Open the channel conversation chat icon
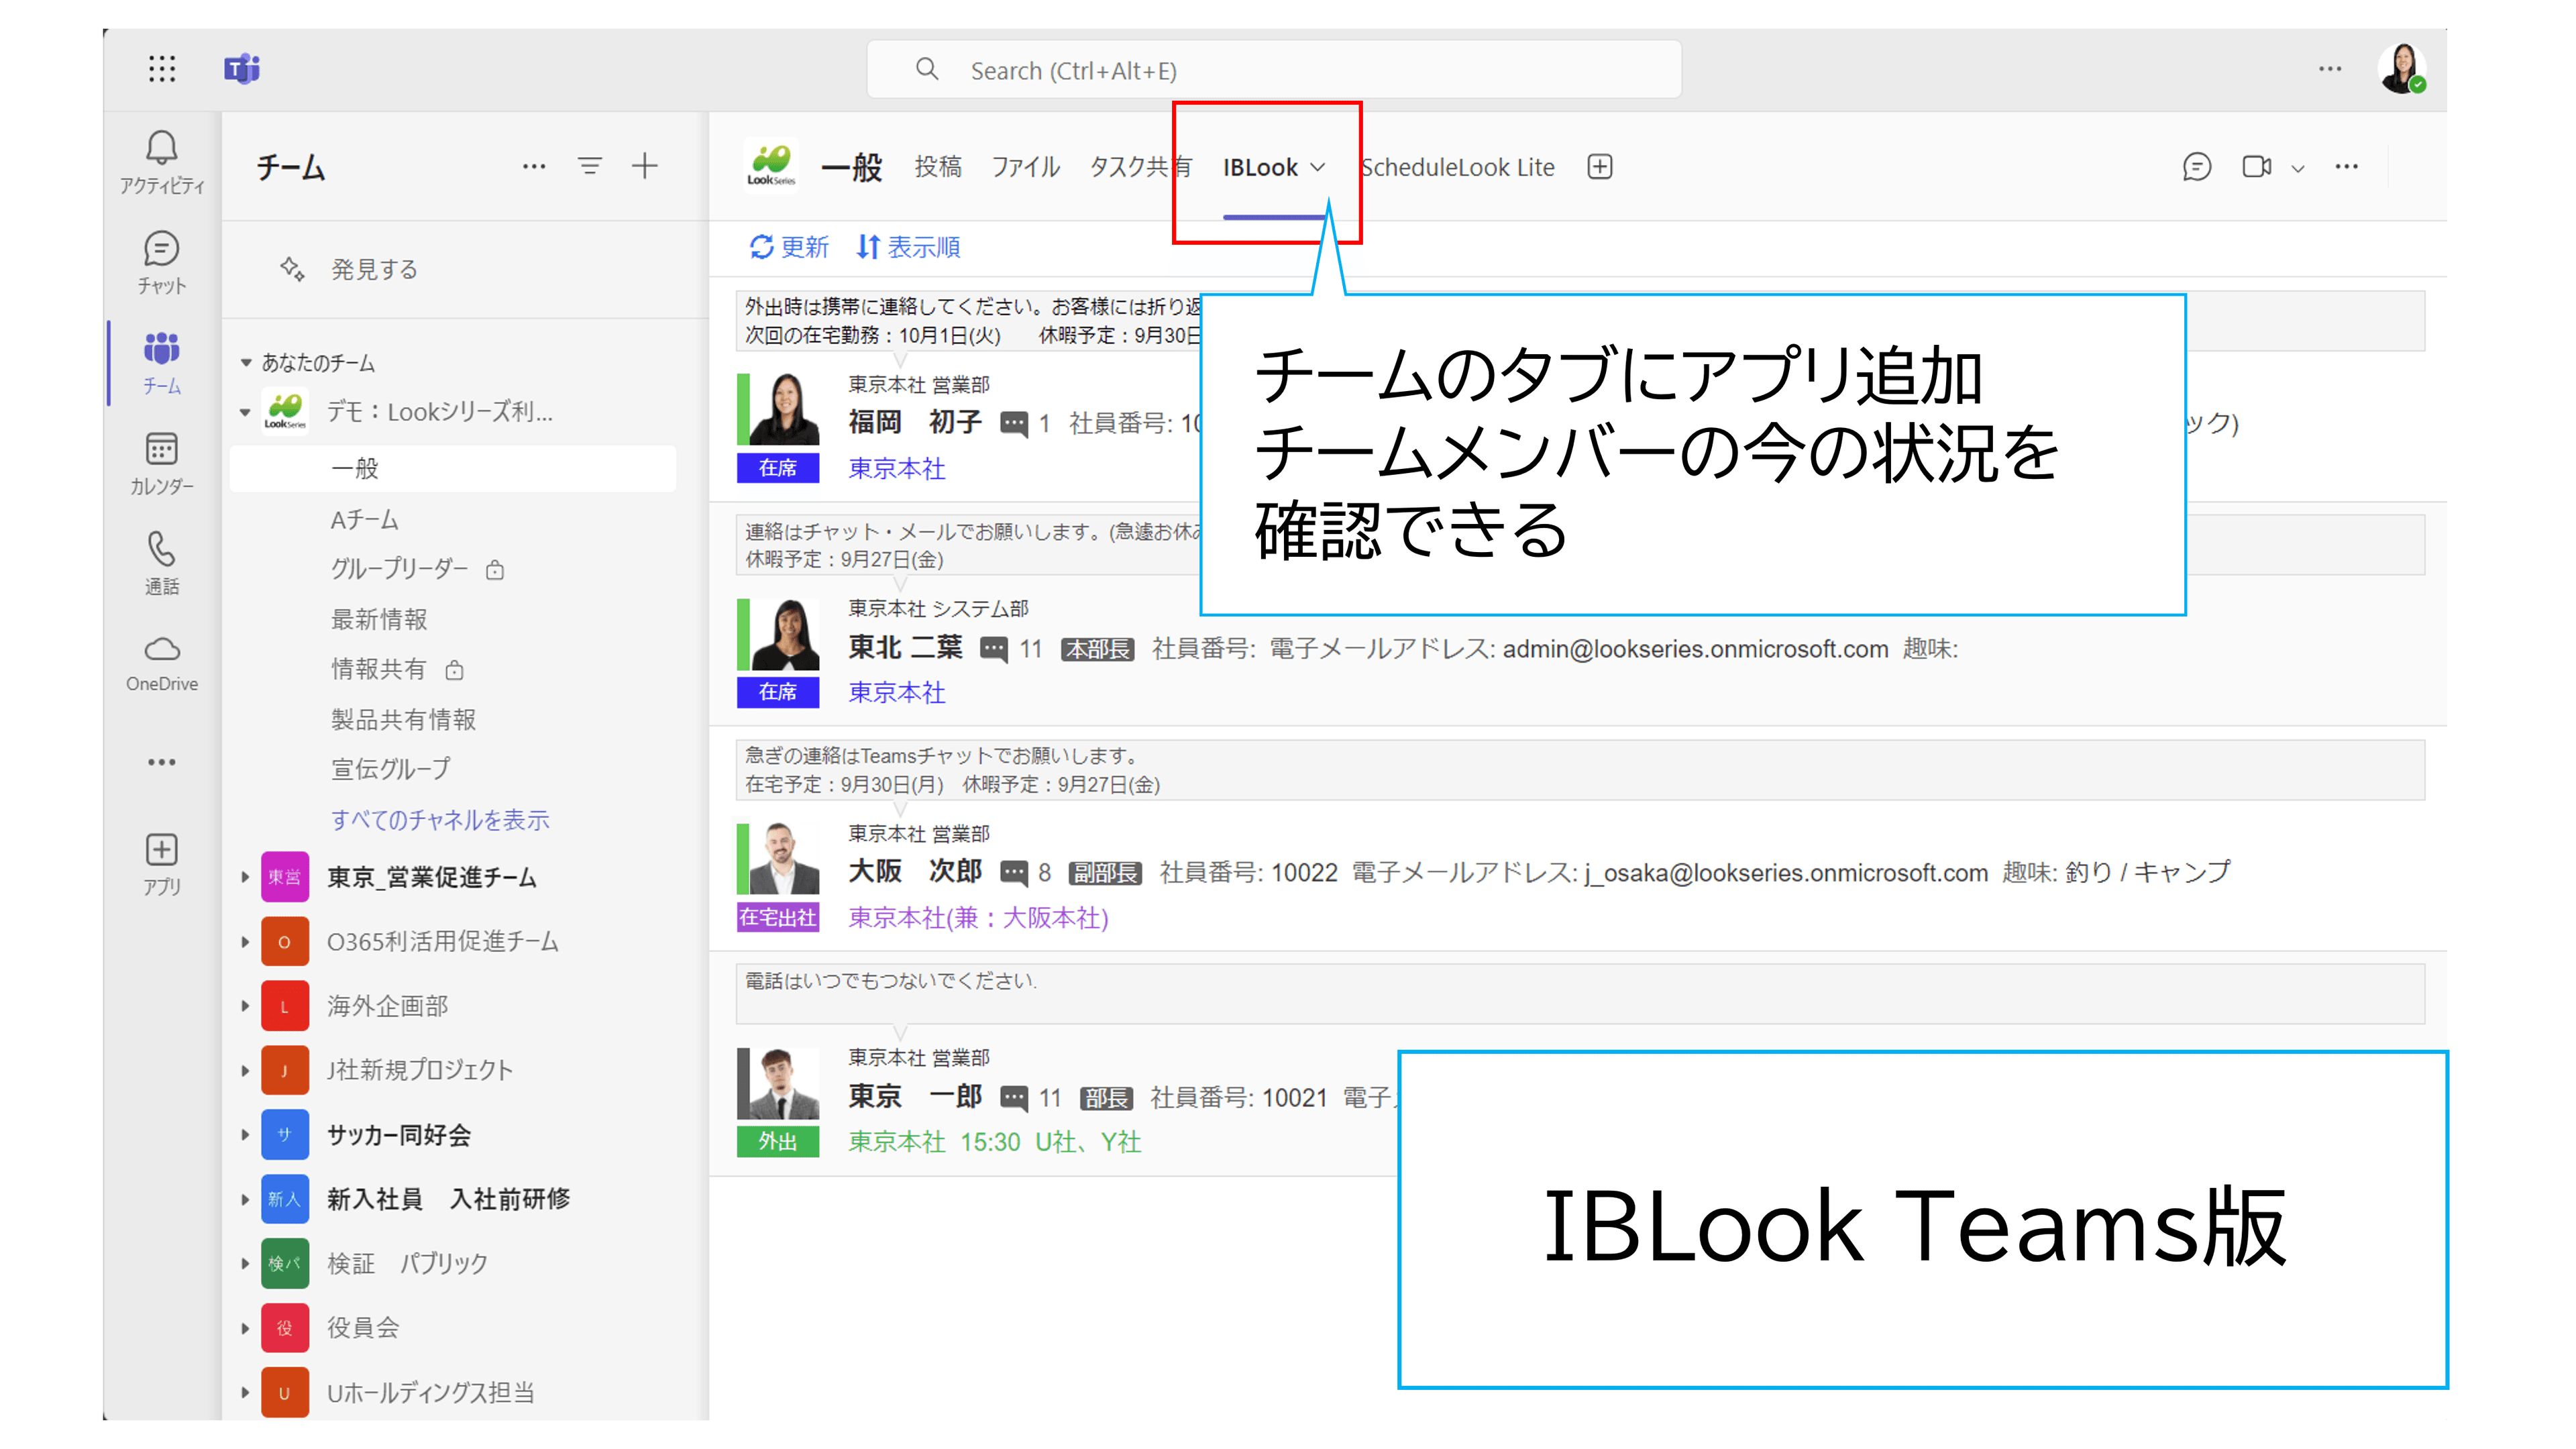Viewport: 2576px width, 1449px height. tap(2196, 167)
